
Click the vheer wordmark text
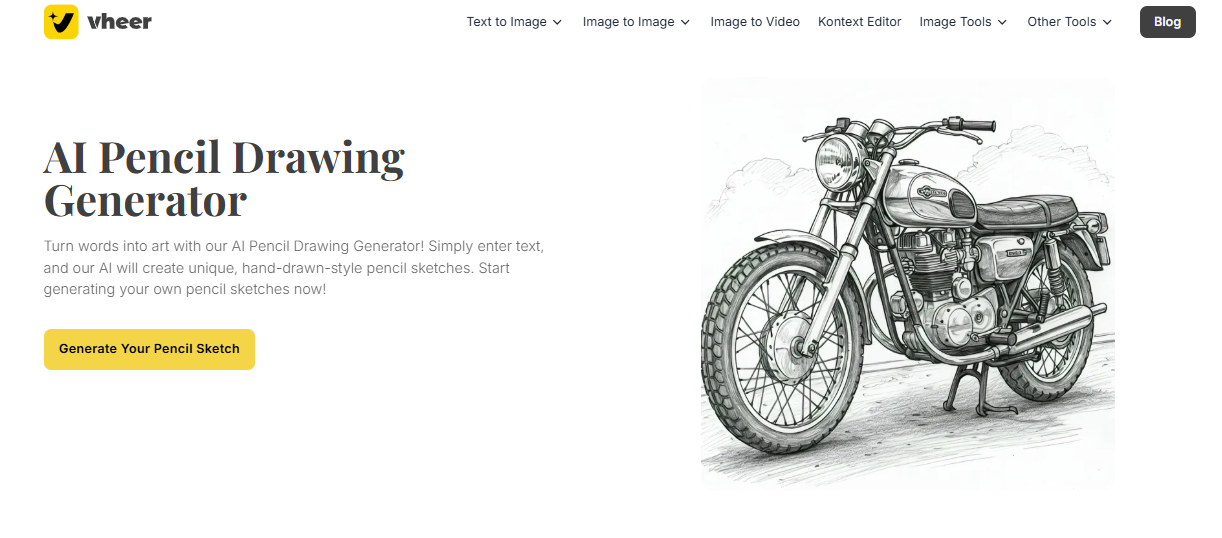[119, 21]
